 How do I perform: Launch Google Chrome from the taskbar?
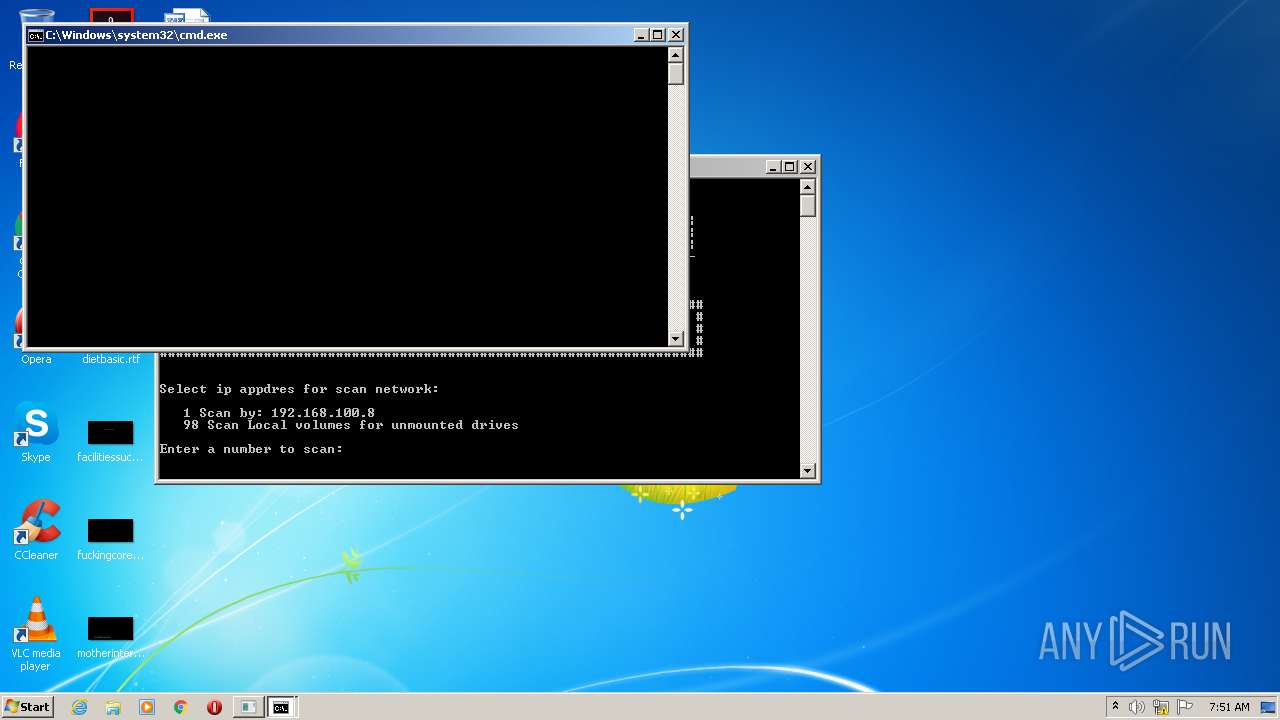(181, 707)
